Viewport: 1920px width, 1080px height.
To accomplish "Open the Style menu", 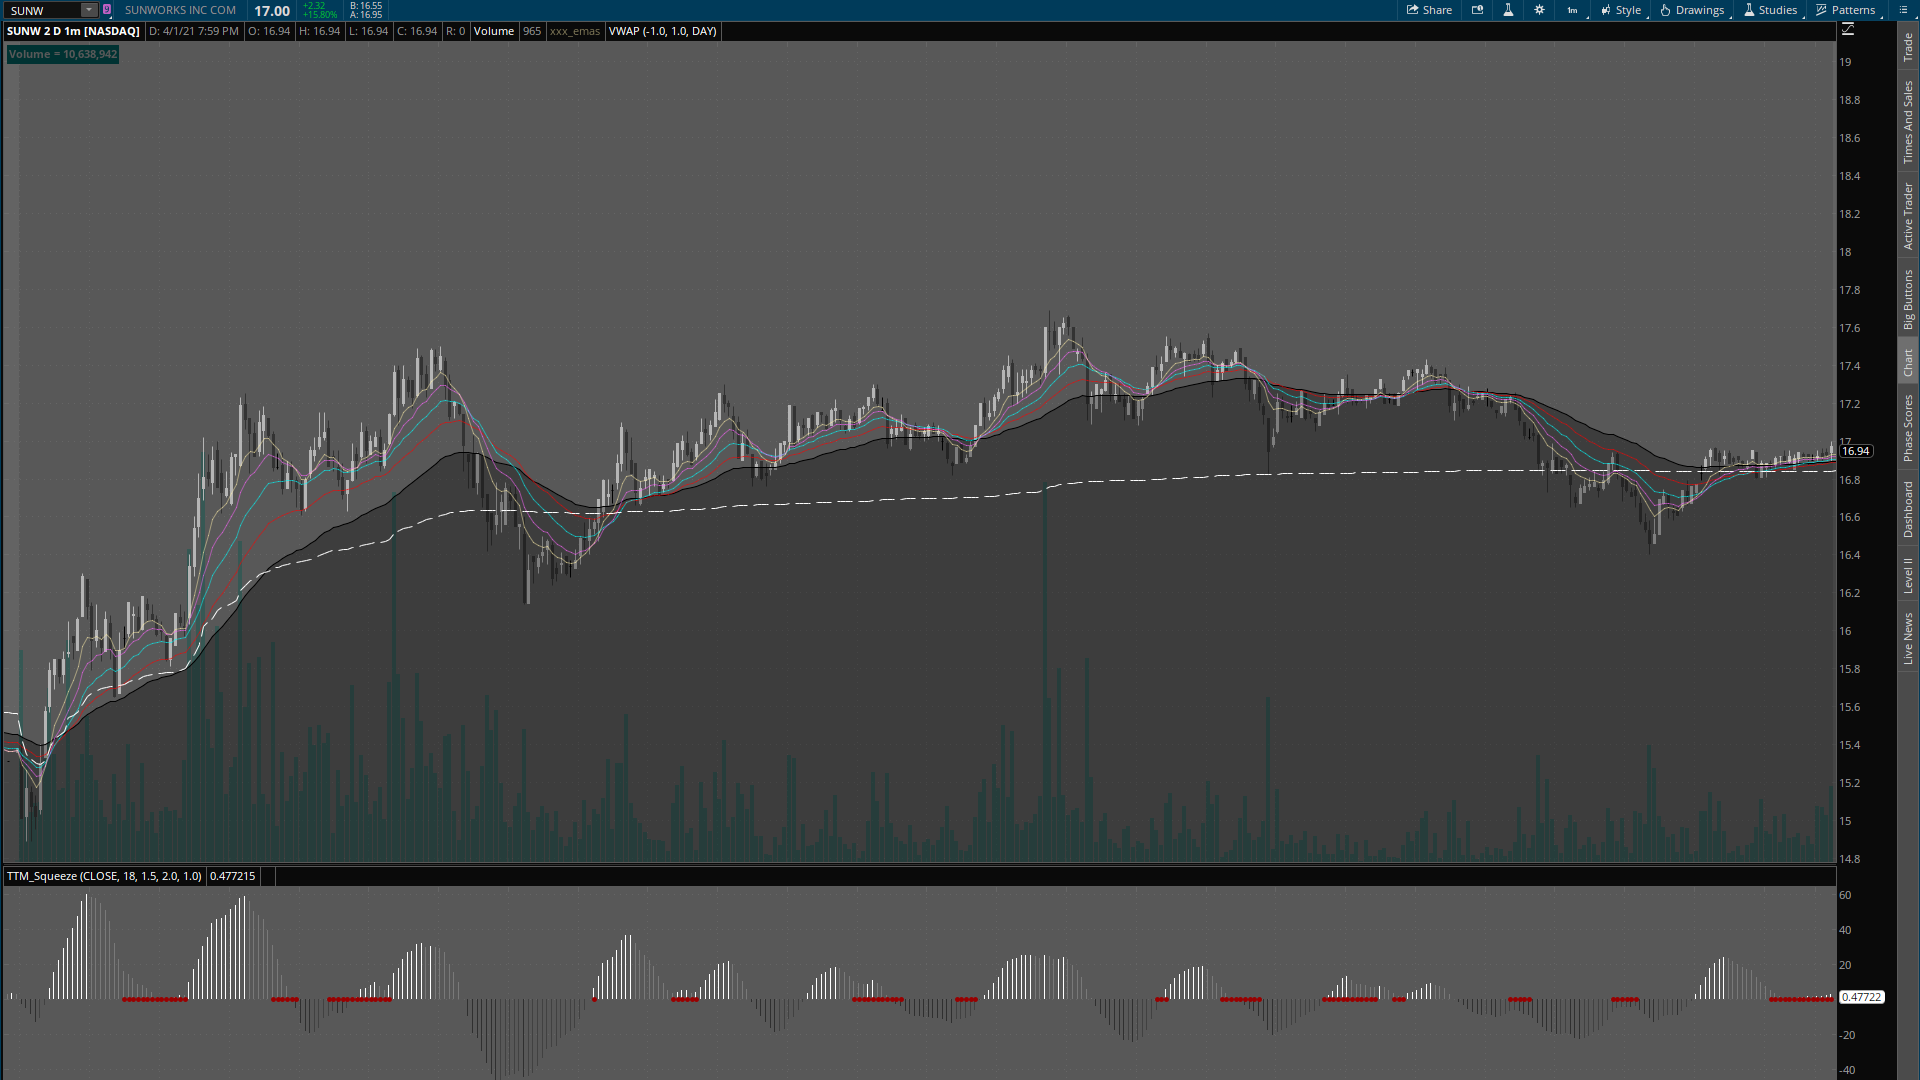I will click(x=1621, y=10).
